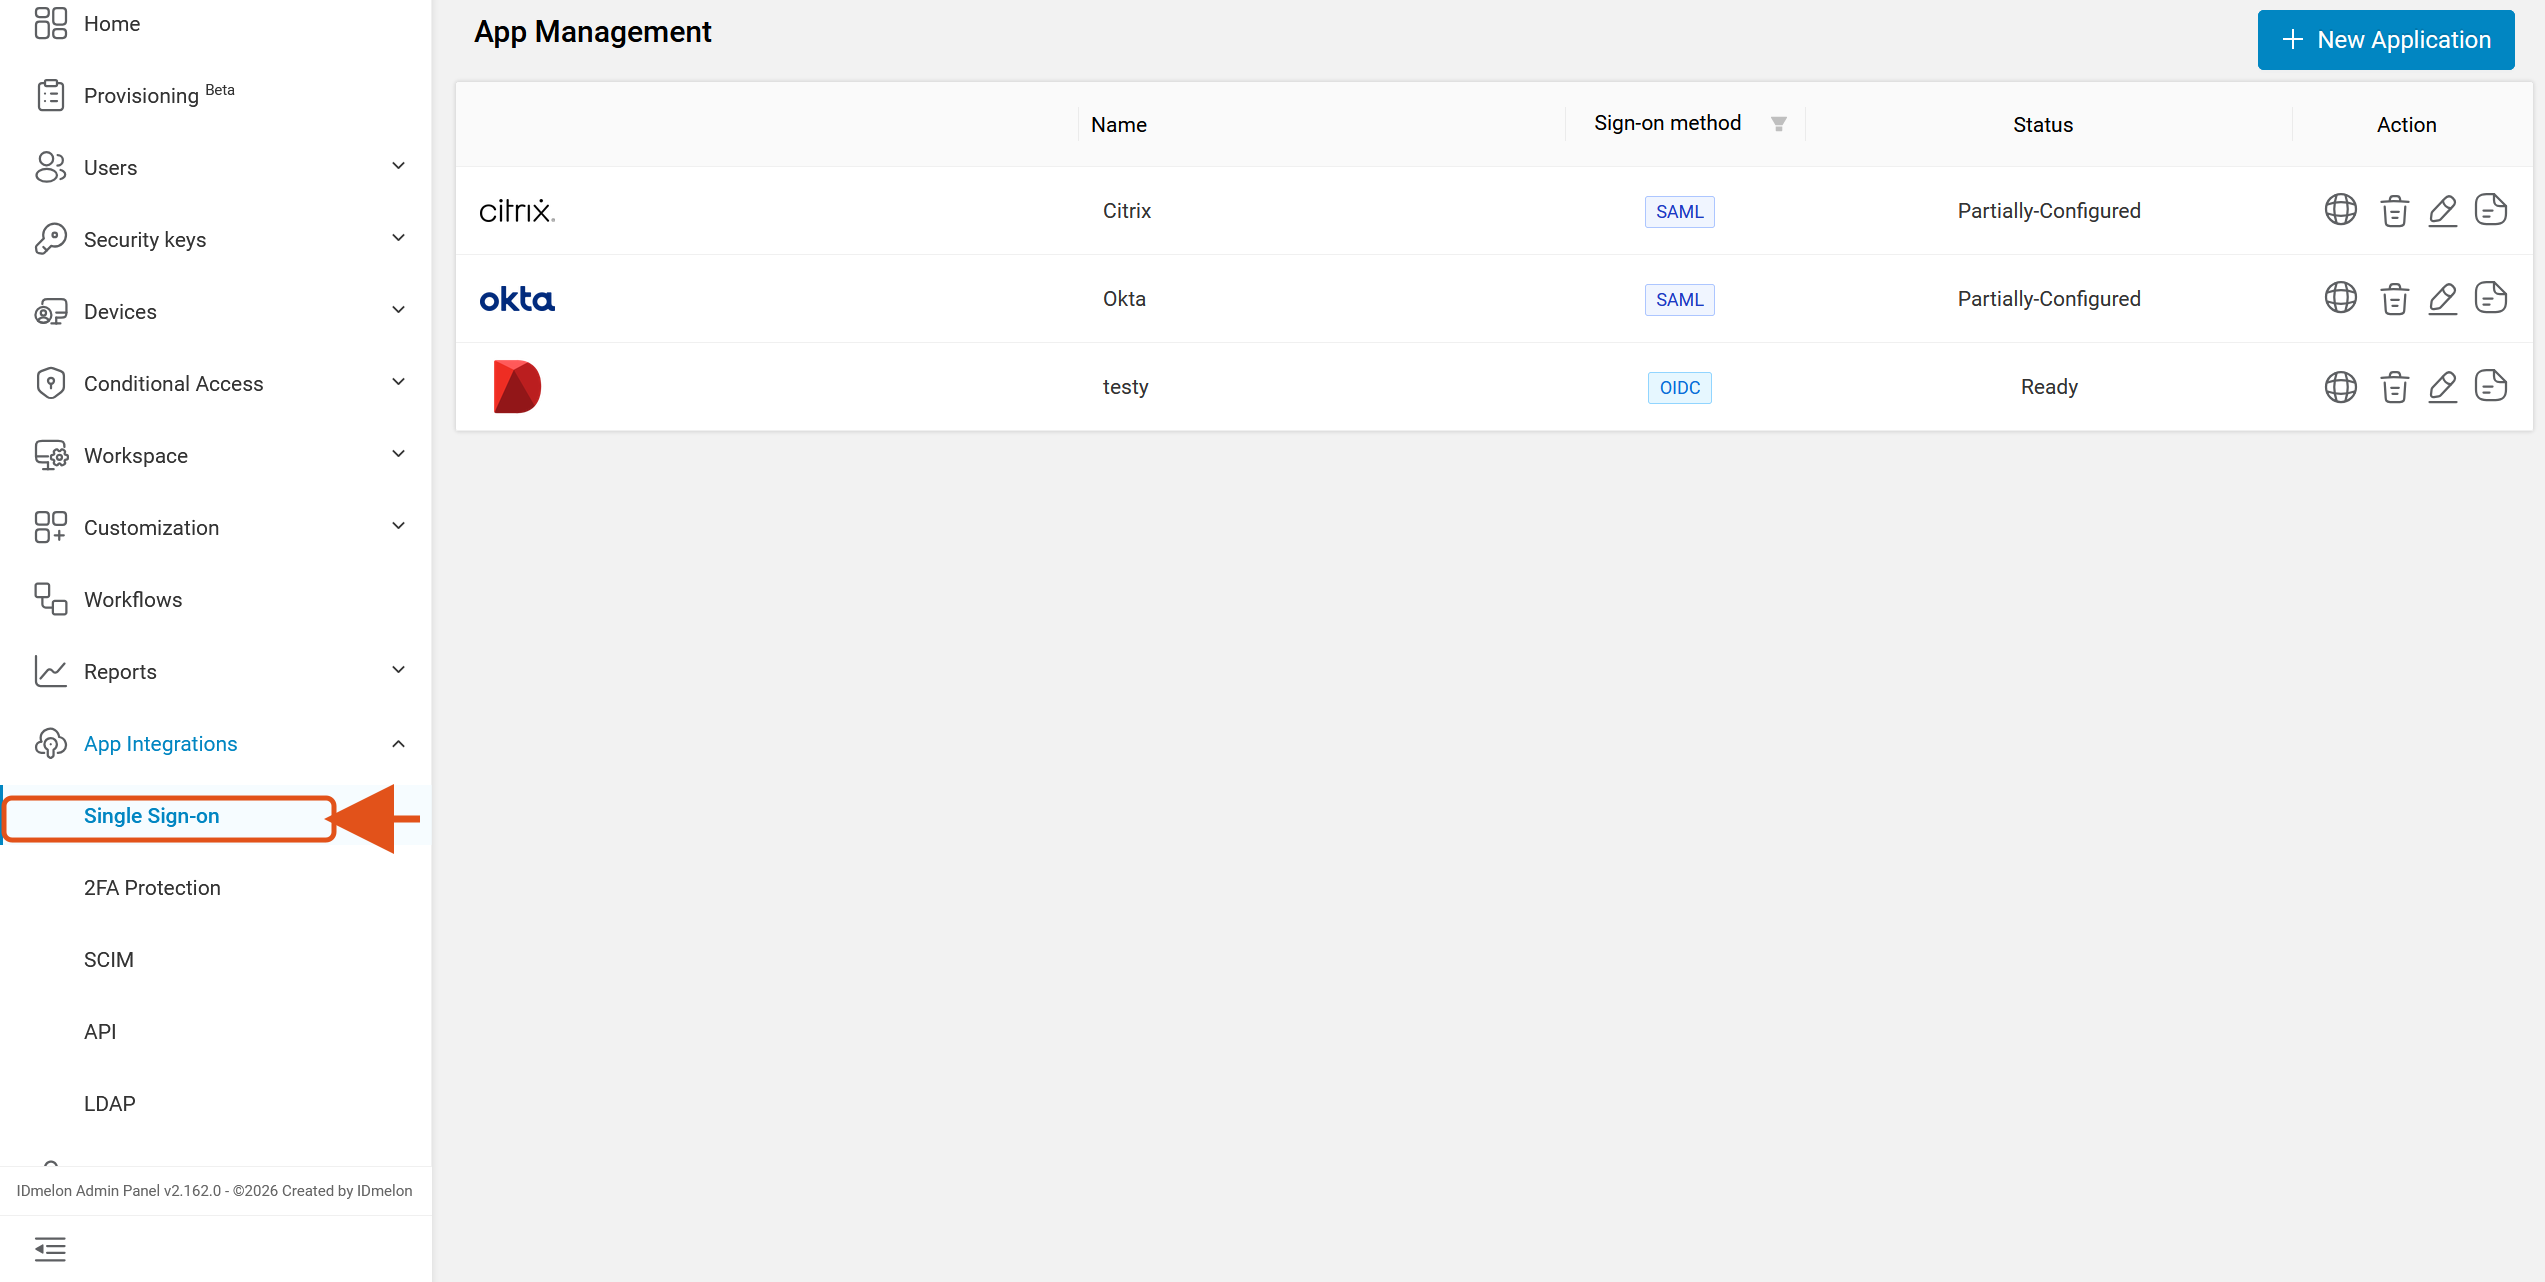Viewport: 2545px width, 1282px height.
Task: Open the Okta document note icon
Action: [2490, 298]
